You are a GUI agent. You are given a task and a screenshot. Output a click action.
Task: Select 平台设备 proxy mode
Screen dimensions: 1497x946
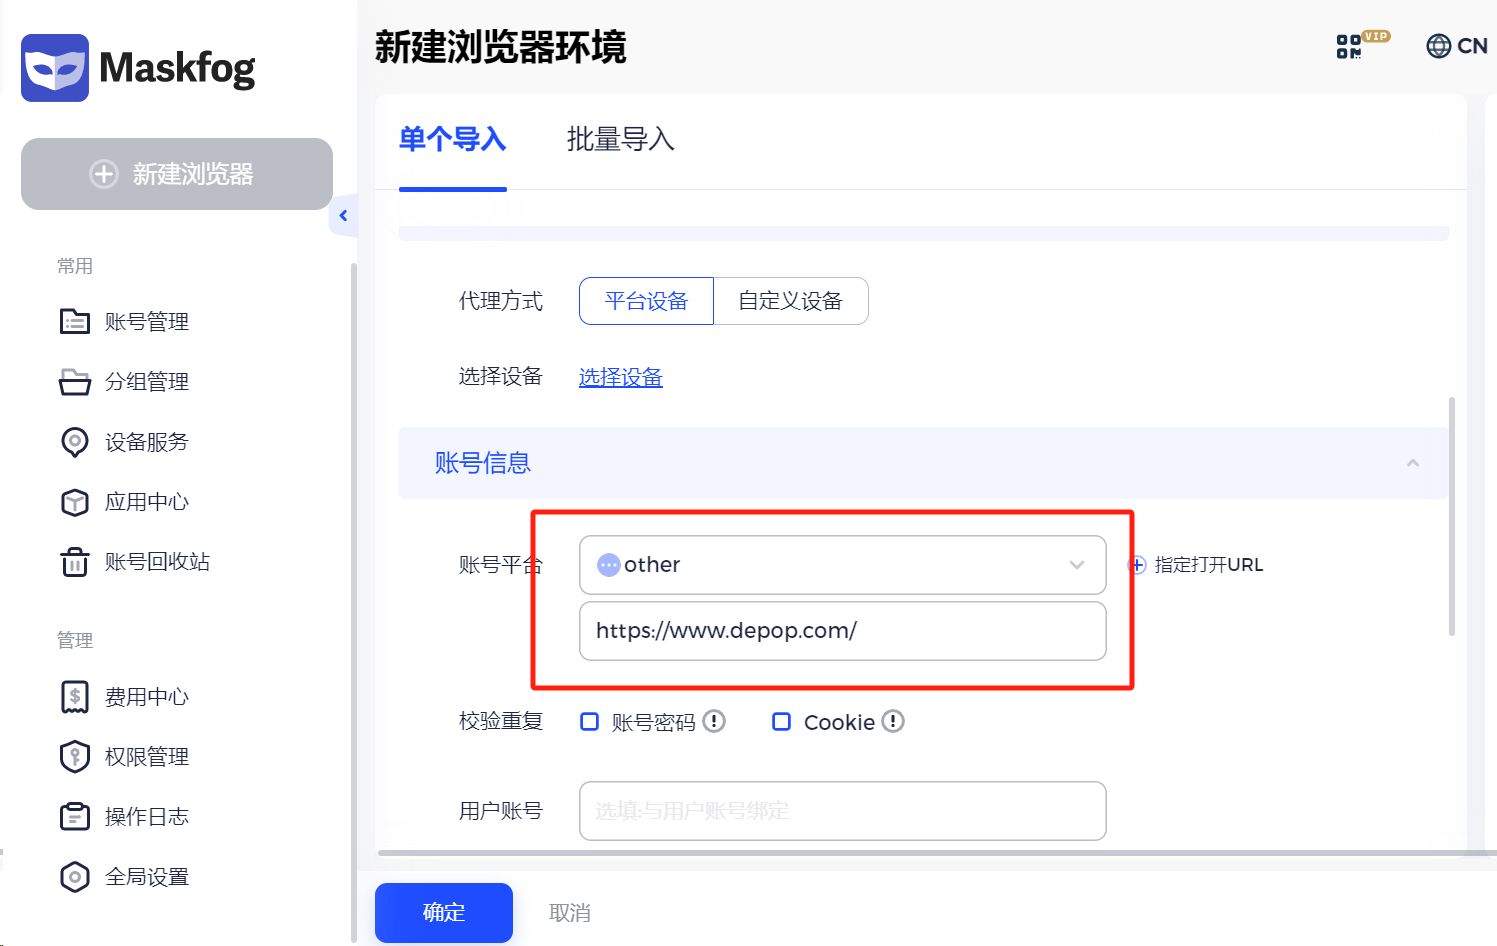tap(646, 301)
